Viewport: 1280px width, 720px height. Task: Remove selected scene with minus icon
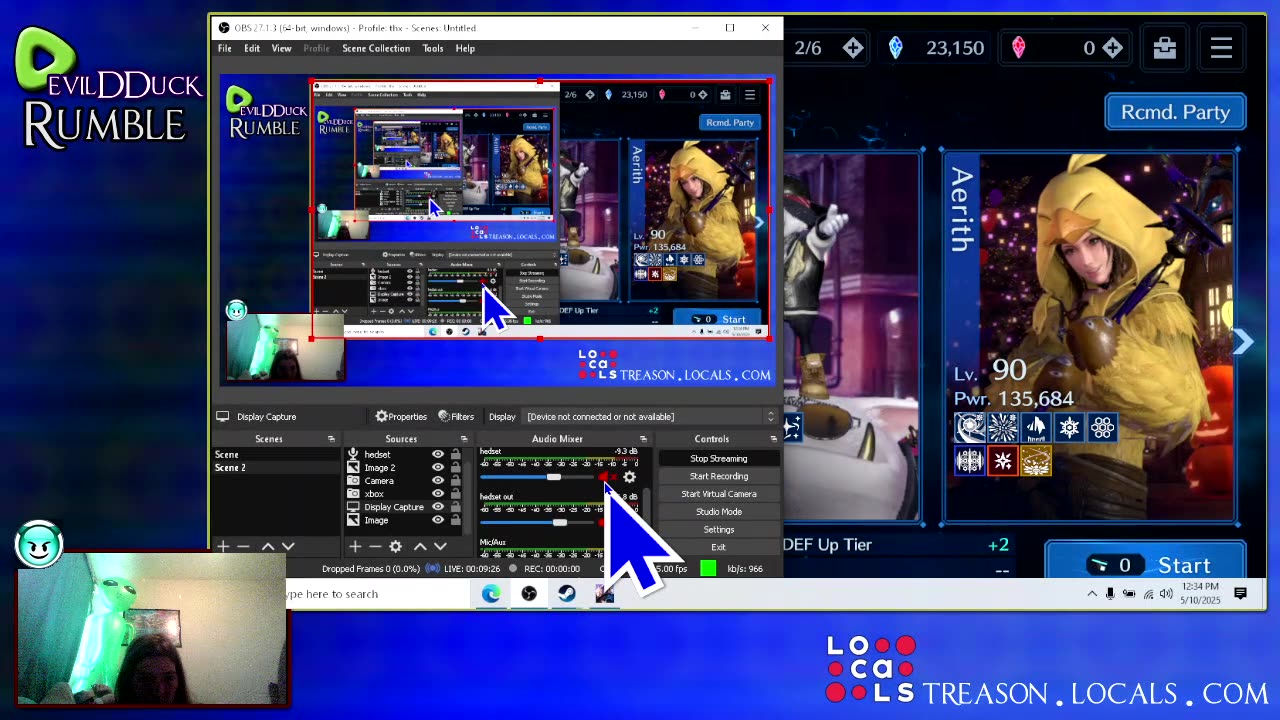(x=243, y=546)
